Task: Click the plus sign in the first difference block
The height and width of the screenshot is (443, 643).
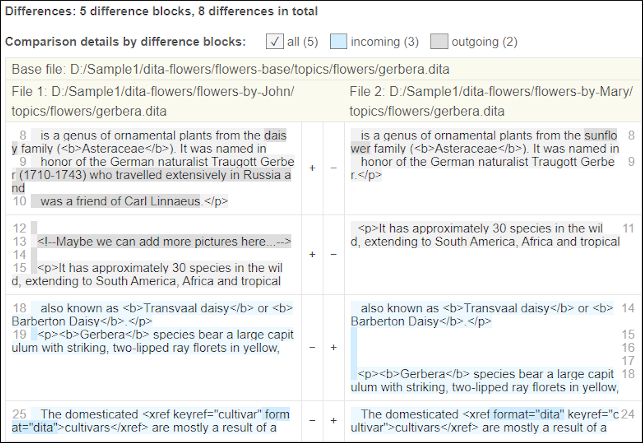Action: click(312, 167)
